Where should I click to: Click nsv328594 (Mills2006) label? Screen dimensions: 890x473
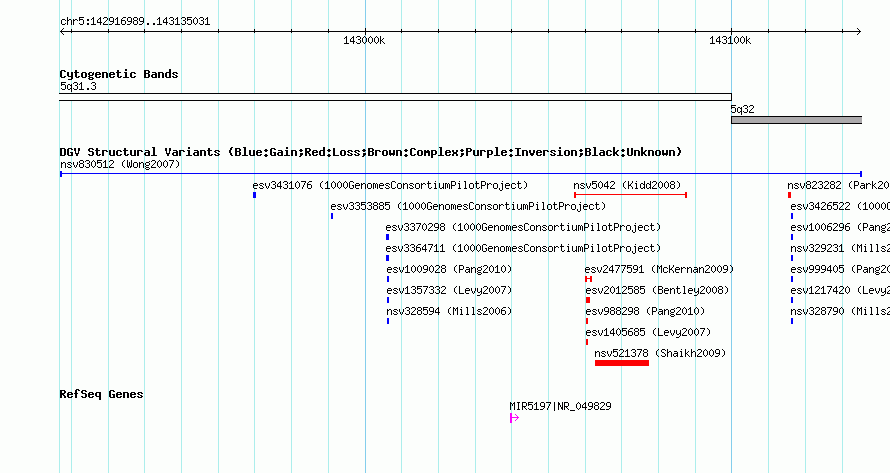(x=449, y=312)
